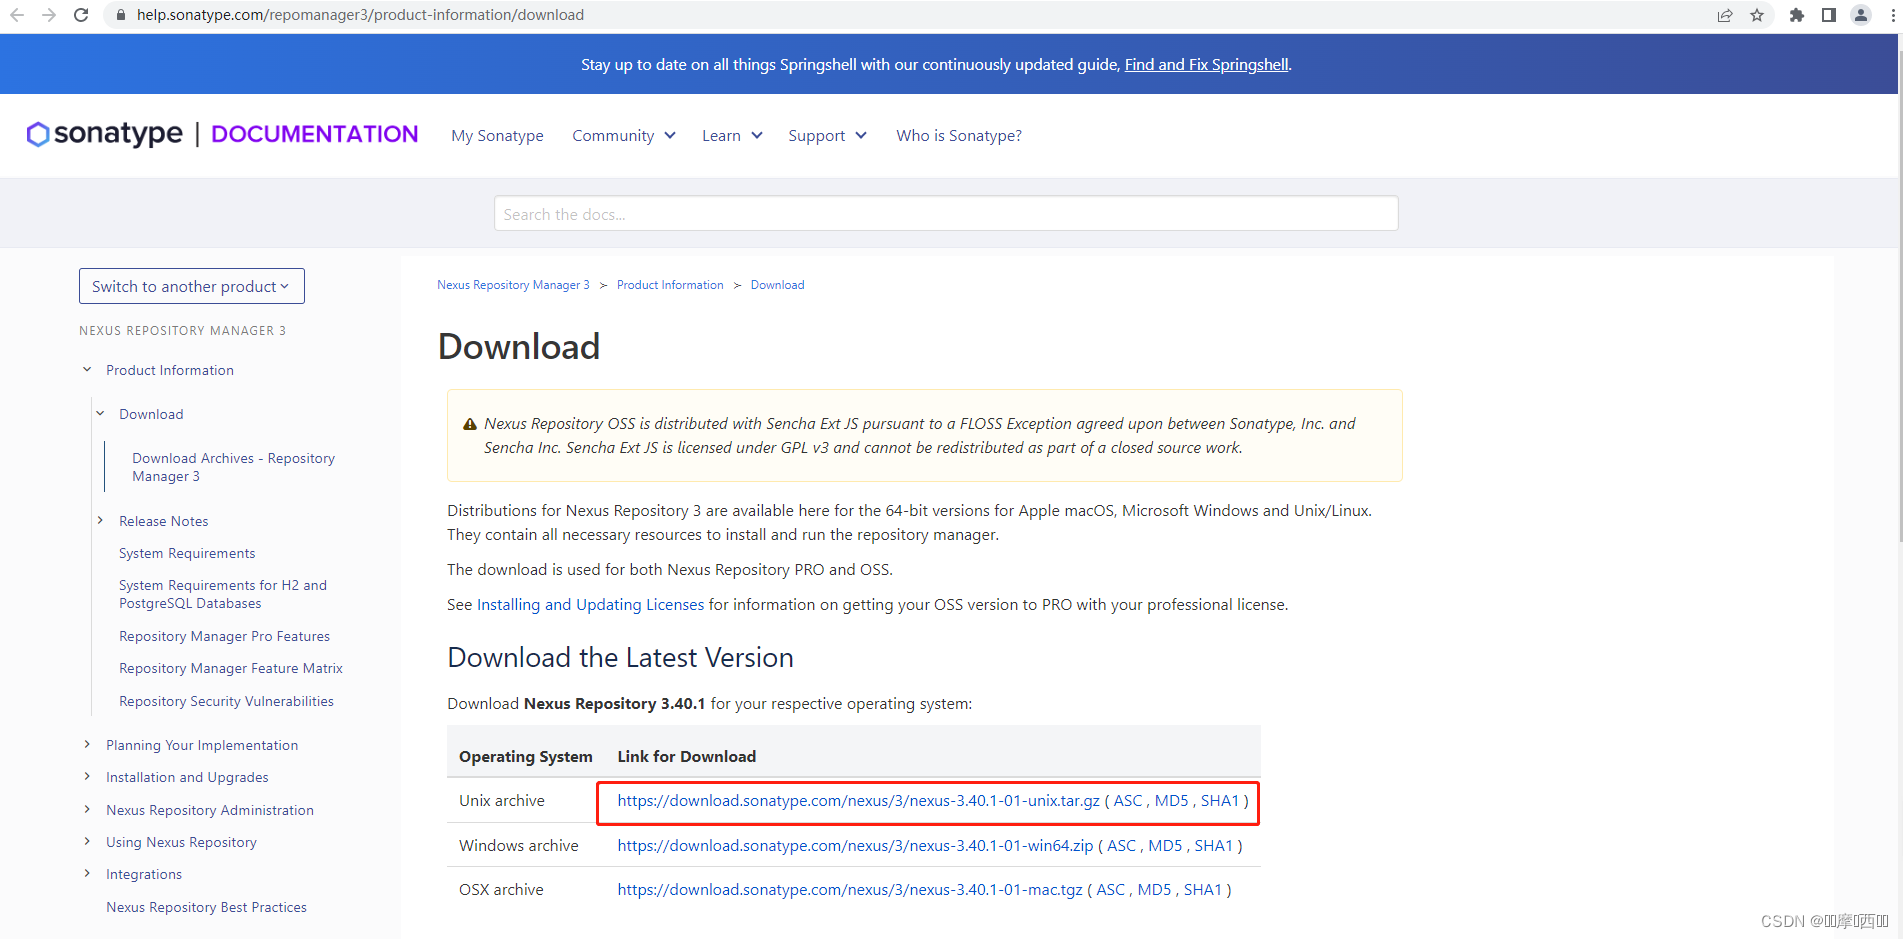
Task: Open MD5 checksum for Unix archive
Action: 1171,801
